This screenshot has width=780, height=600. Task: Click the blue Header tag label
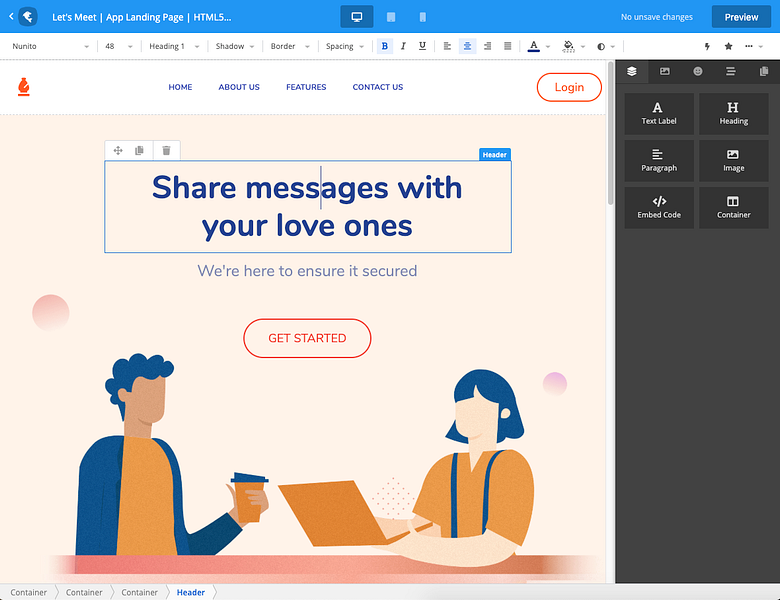coord(494,155)
